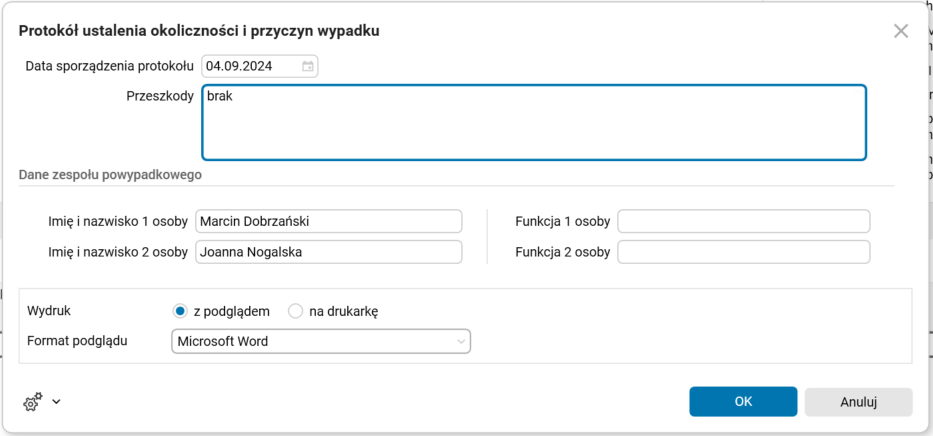Close the Protokół dialog with X
933x436 pixels.
click(901, 32)
